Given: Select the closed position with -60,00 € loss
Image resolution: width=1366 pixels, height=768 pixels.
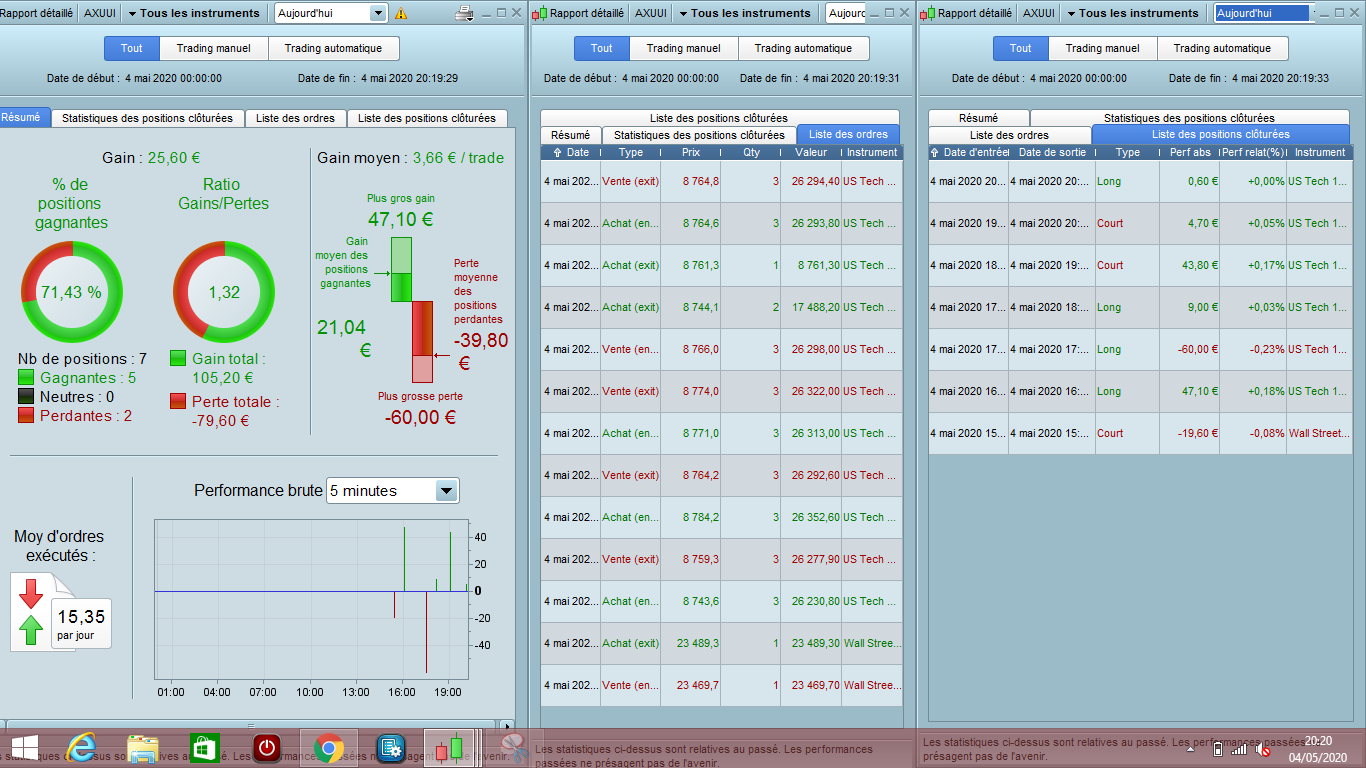Looking at the screenshot, I should (x=1140, y=349).
